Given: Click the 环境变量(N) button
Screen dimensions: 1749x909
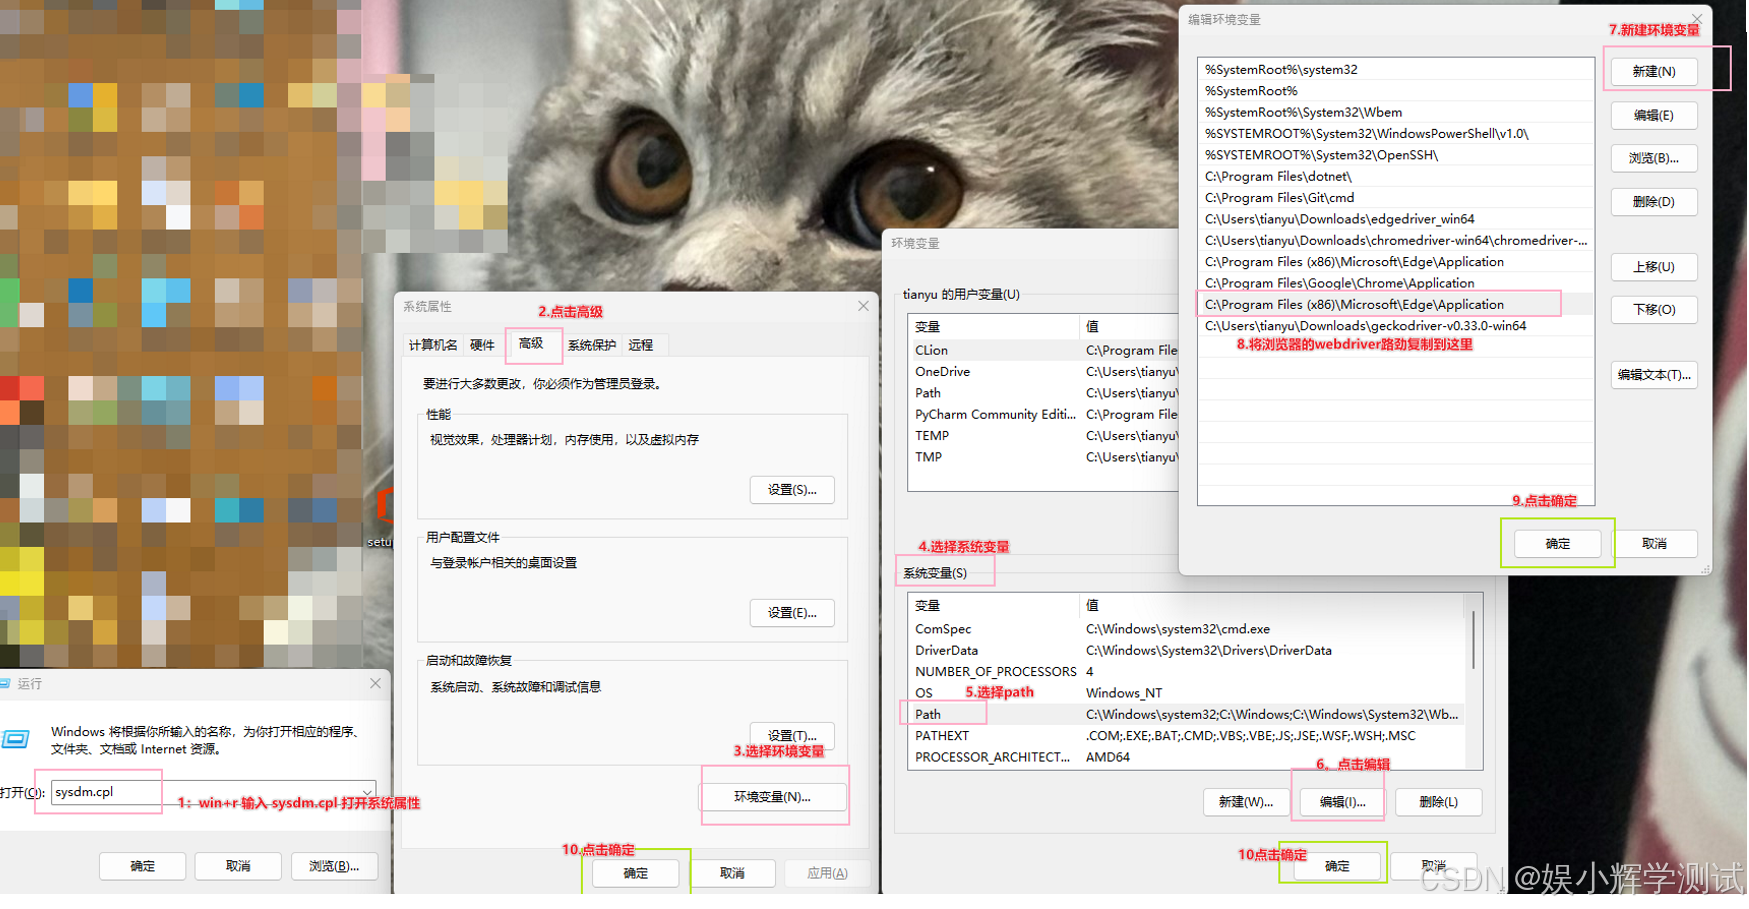Looking at the screenshot, I should coord(773,796).
